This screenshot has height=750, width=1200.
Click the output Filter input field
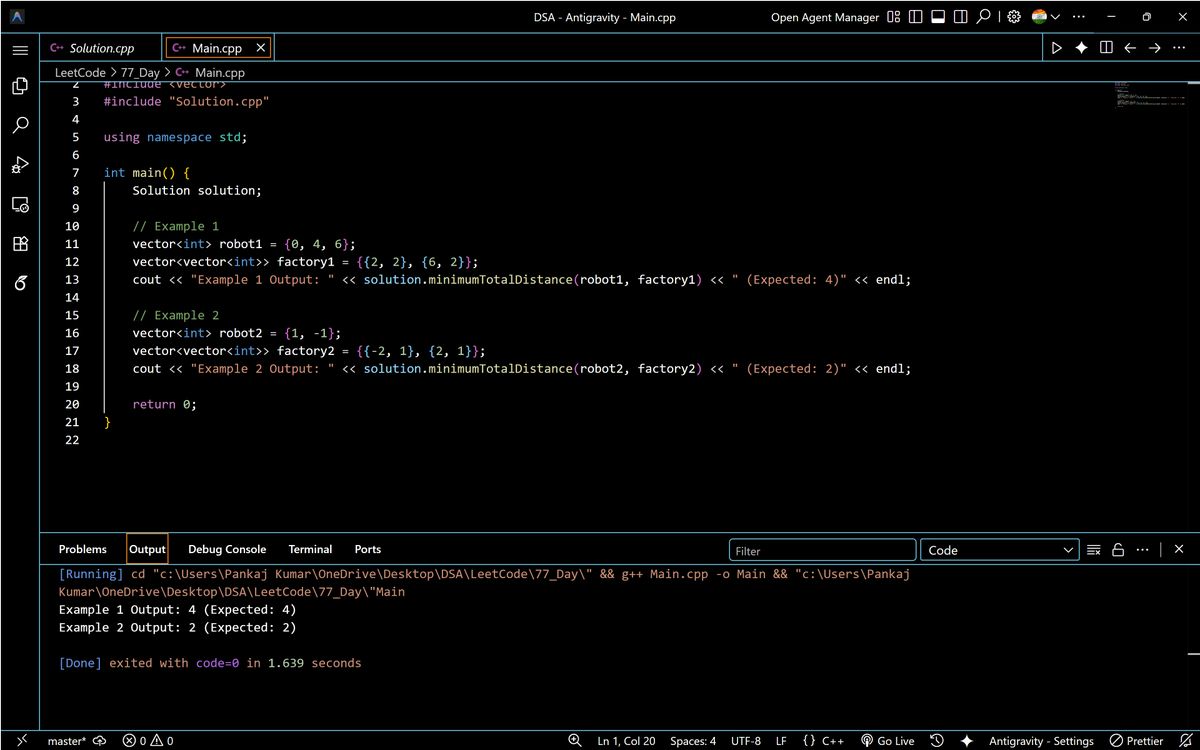click(x=822, y=550)
